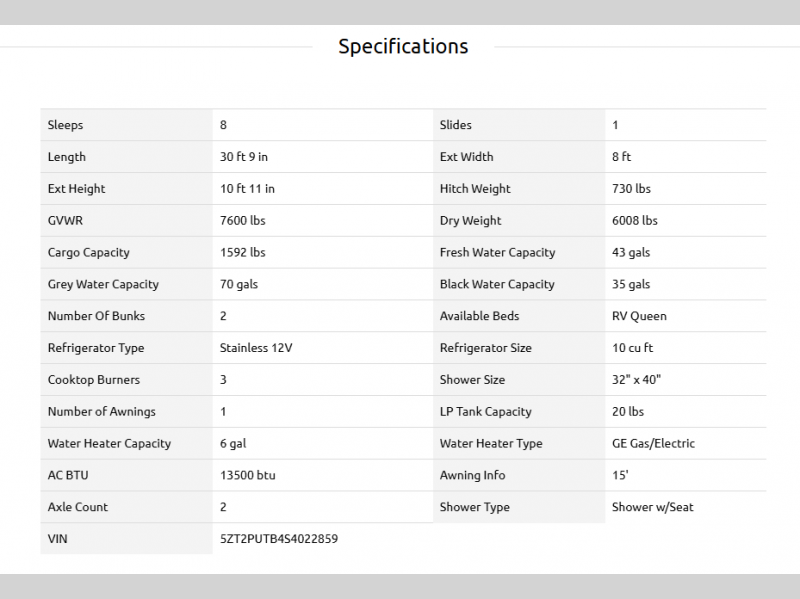Click the Shower w/Seat value
Viewport: 800px width, 599px height.
652,507
